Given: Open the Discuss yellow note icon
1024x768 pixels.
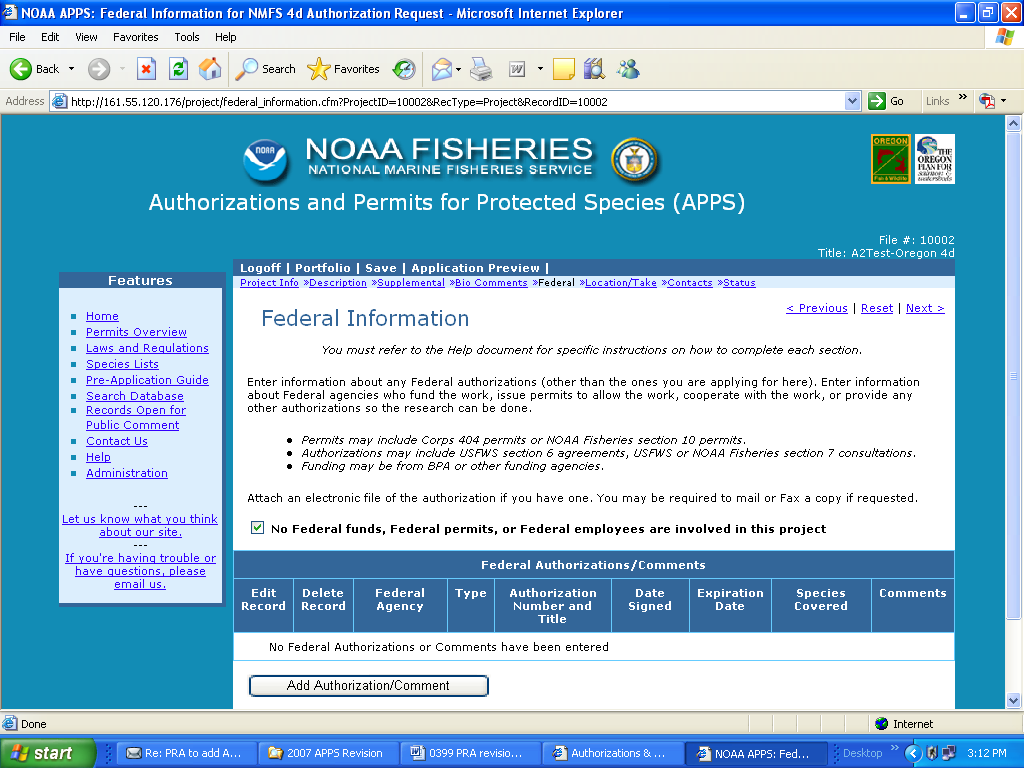Looking at the screenshot, I should click(564, 69).
